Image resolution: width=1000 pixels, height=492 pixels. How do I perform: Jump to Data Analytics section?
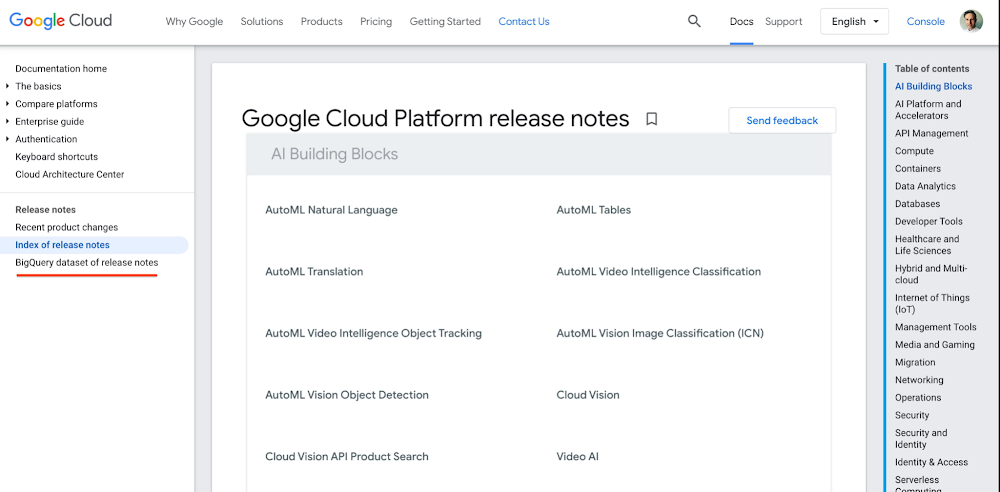(925, 186)
